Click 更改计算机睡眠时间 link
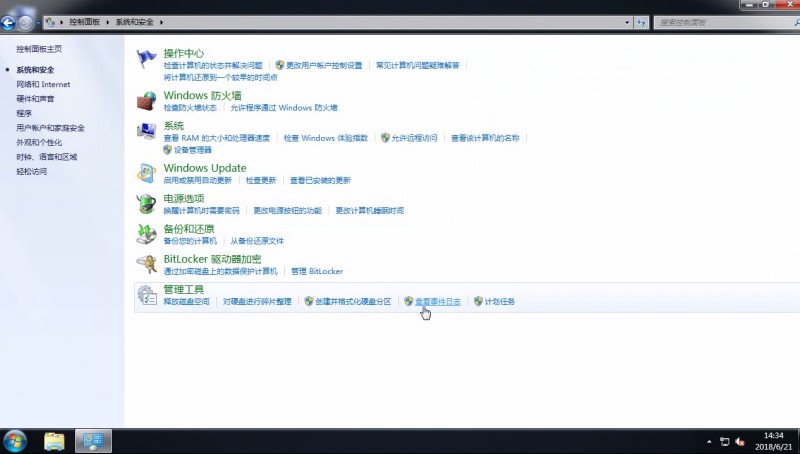The height and width of the screenshot is (454, 800). tap(370, 210)
